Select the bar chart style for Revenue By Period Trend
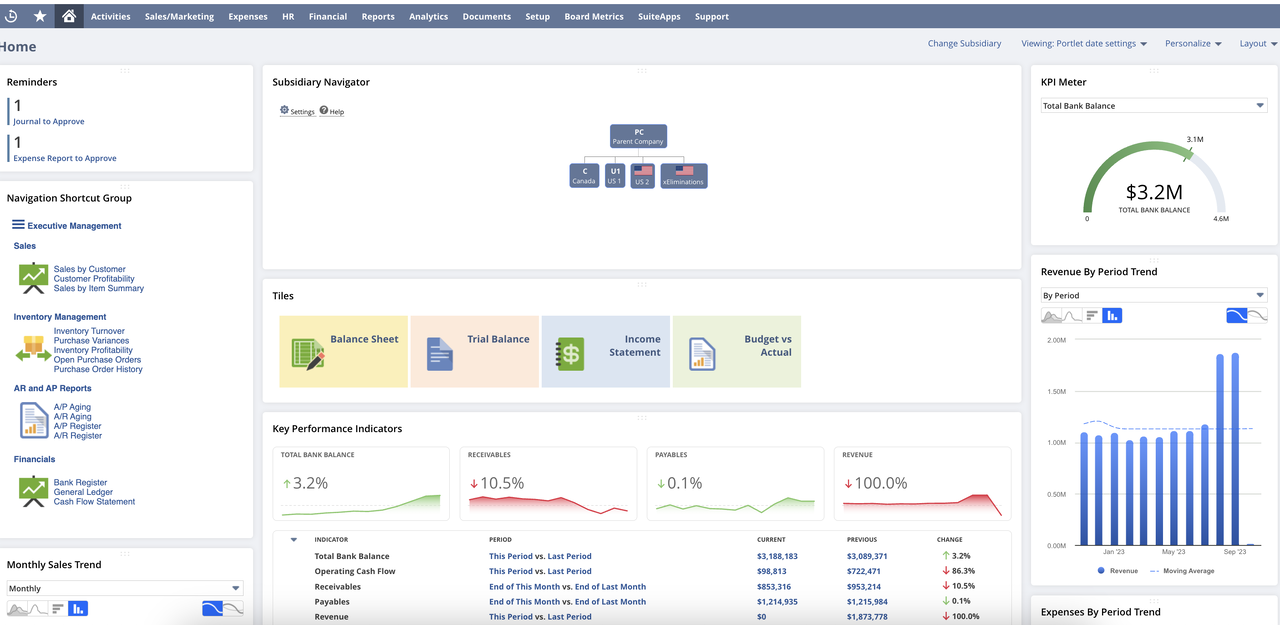Viewport: 1280px width, 625px height. point(1112,315)
